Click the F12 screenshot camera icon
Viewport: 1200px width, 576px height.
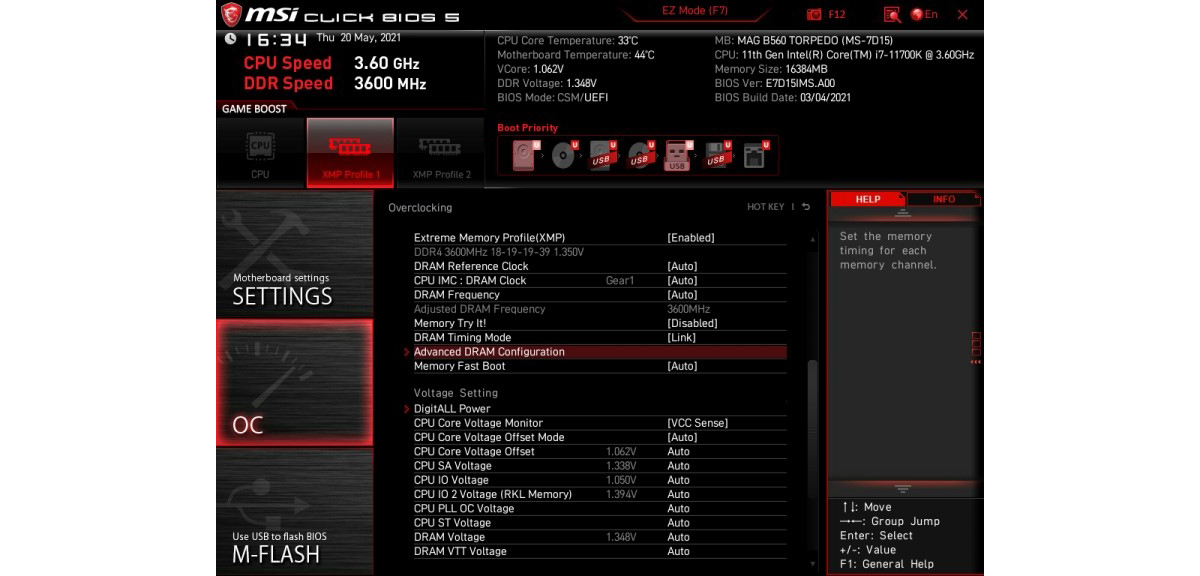[x=814, y=15]
